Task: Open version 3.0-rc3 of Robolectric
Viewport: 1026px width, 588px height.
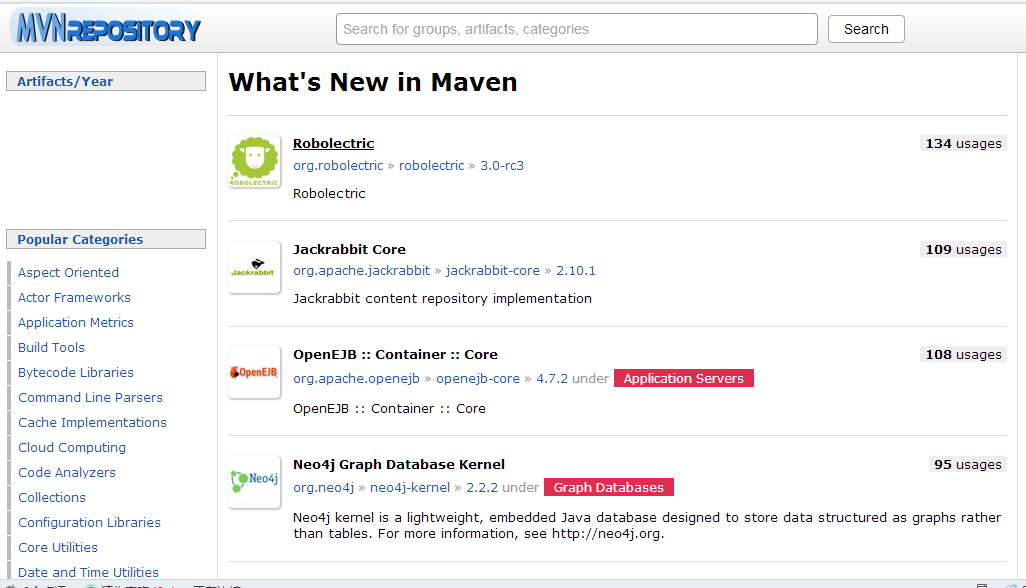Action: (502, 165)
